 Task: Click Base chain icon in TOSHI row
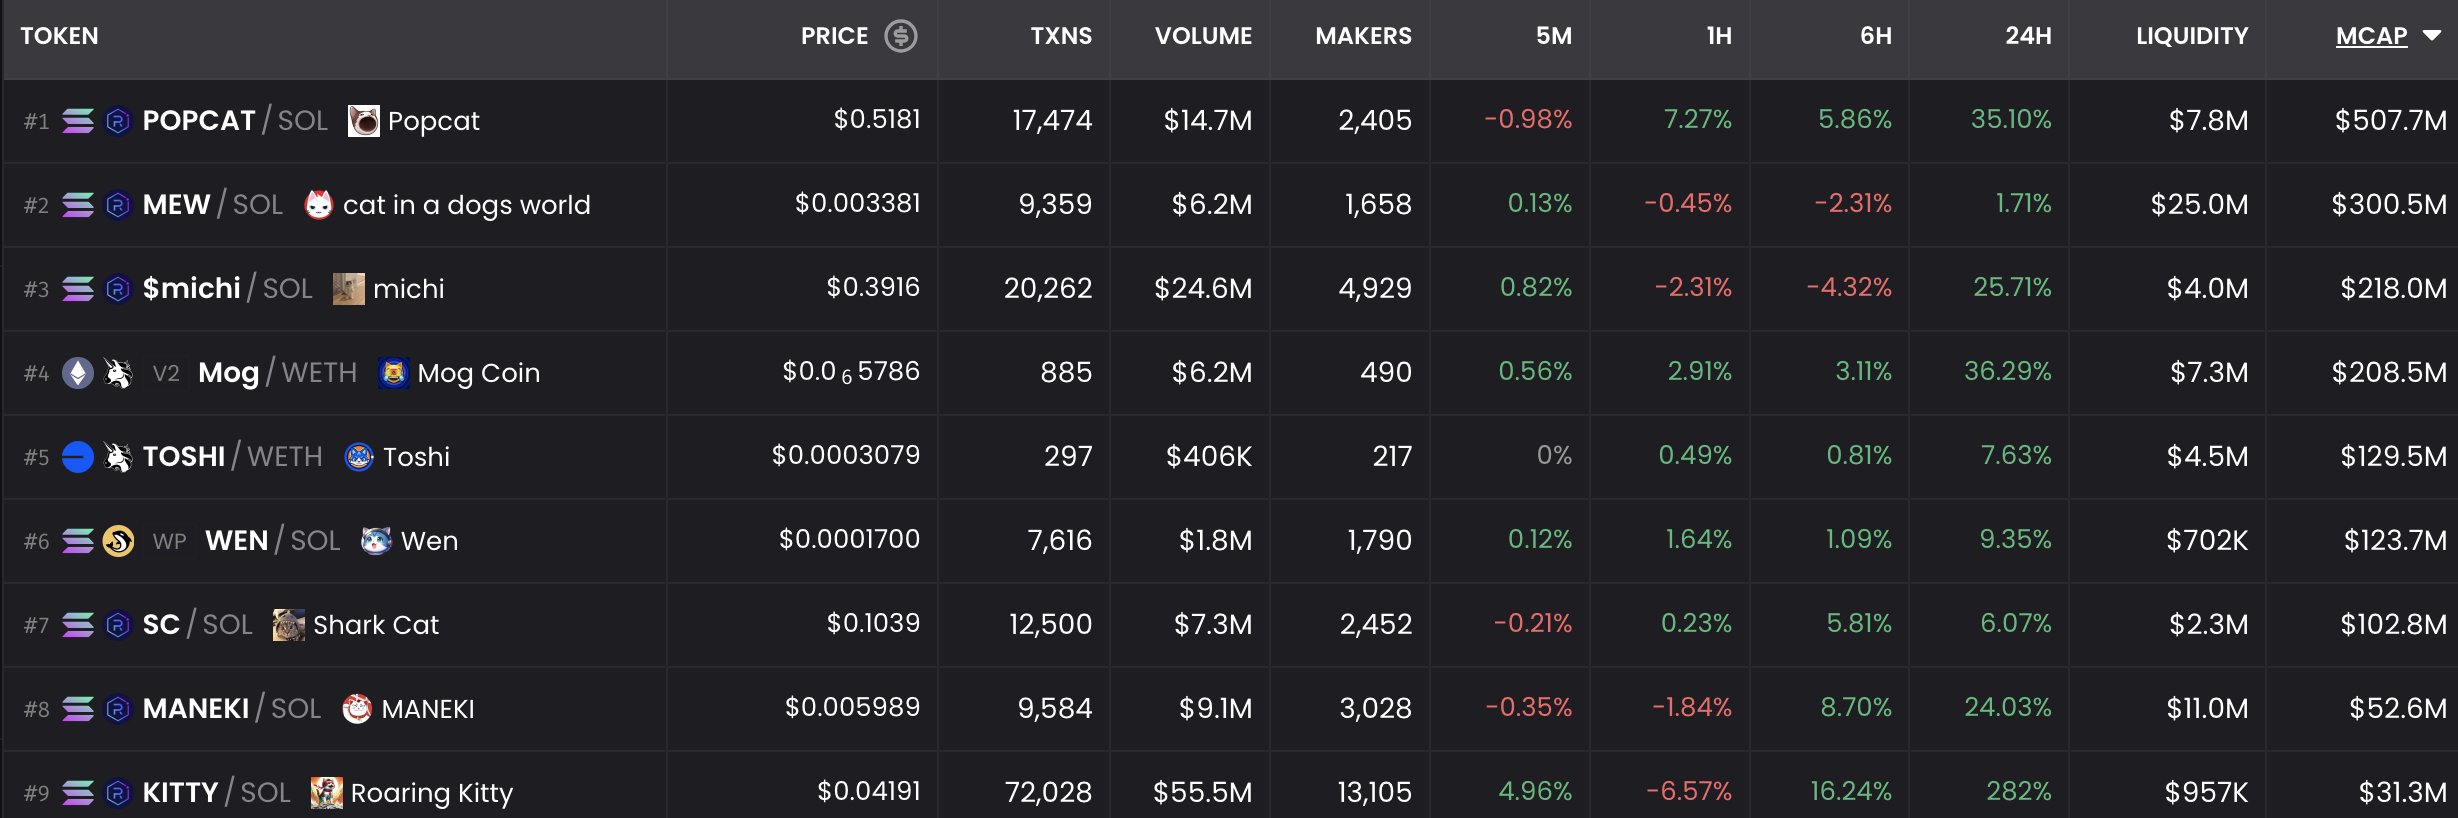pos(78,457)
